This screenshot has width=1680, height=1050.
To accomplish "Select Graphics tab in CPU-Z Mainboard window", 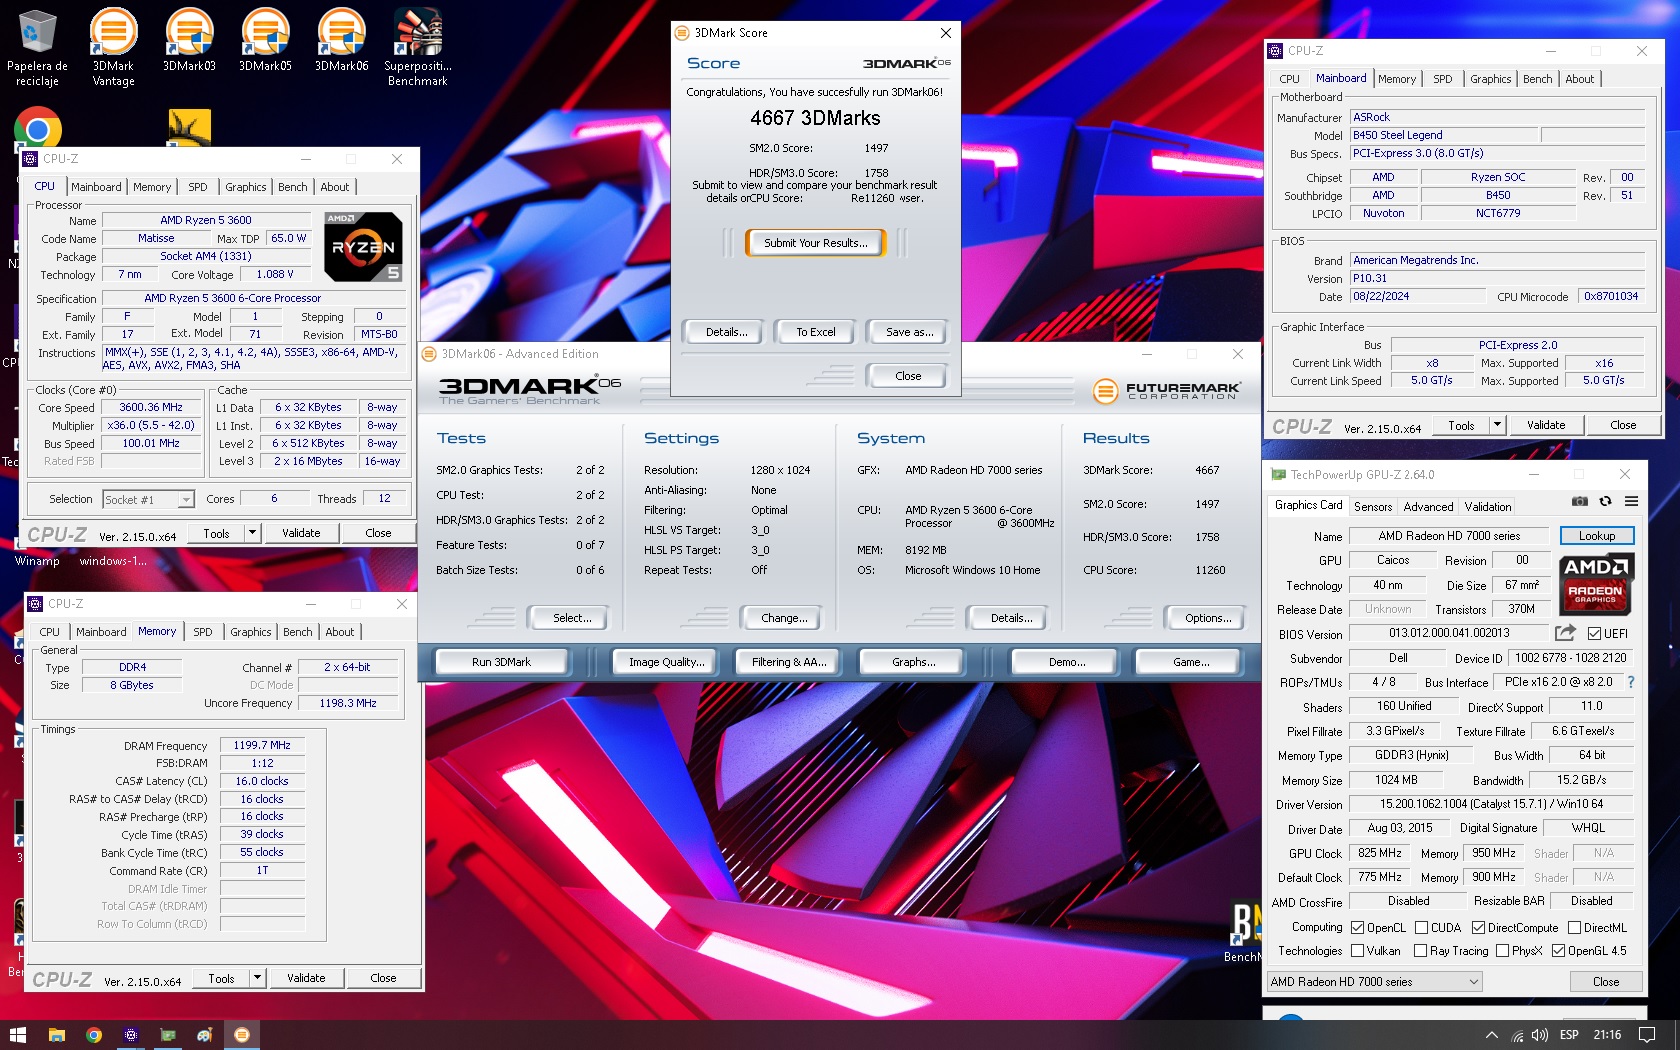I will (1490, 79).
